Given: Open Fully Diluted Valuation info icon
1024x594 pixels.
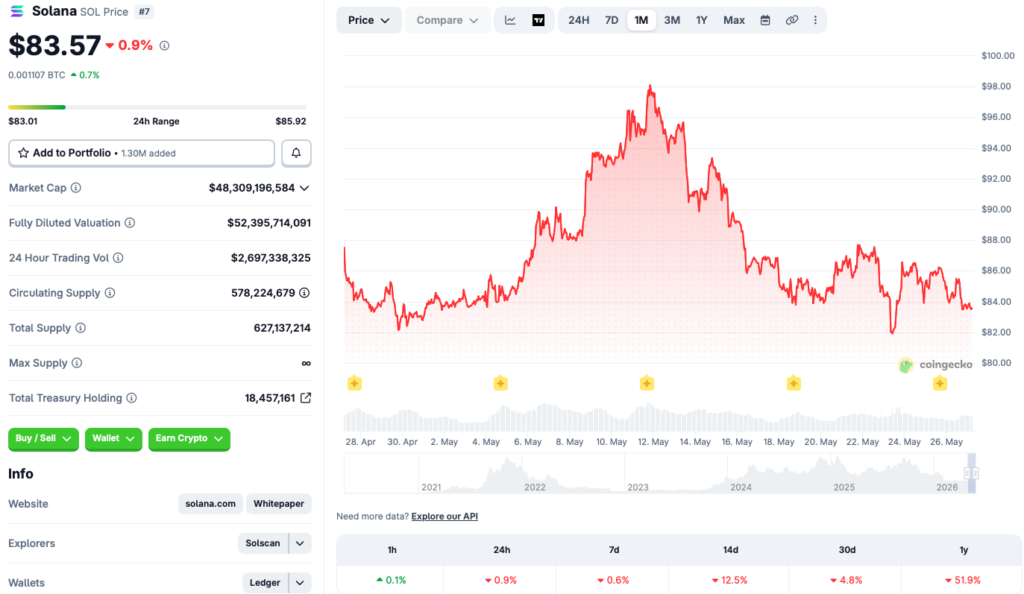Looking at the screenshot, I should 130,223.
